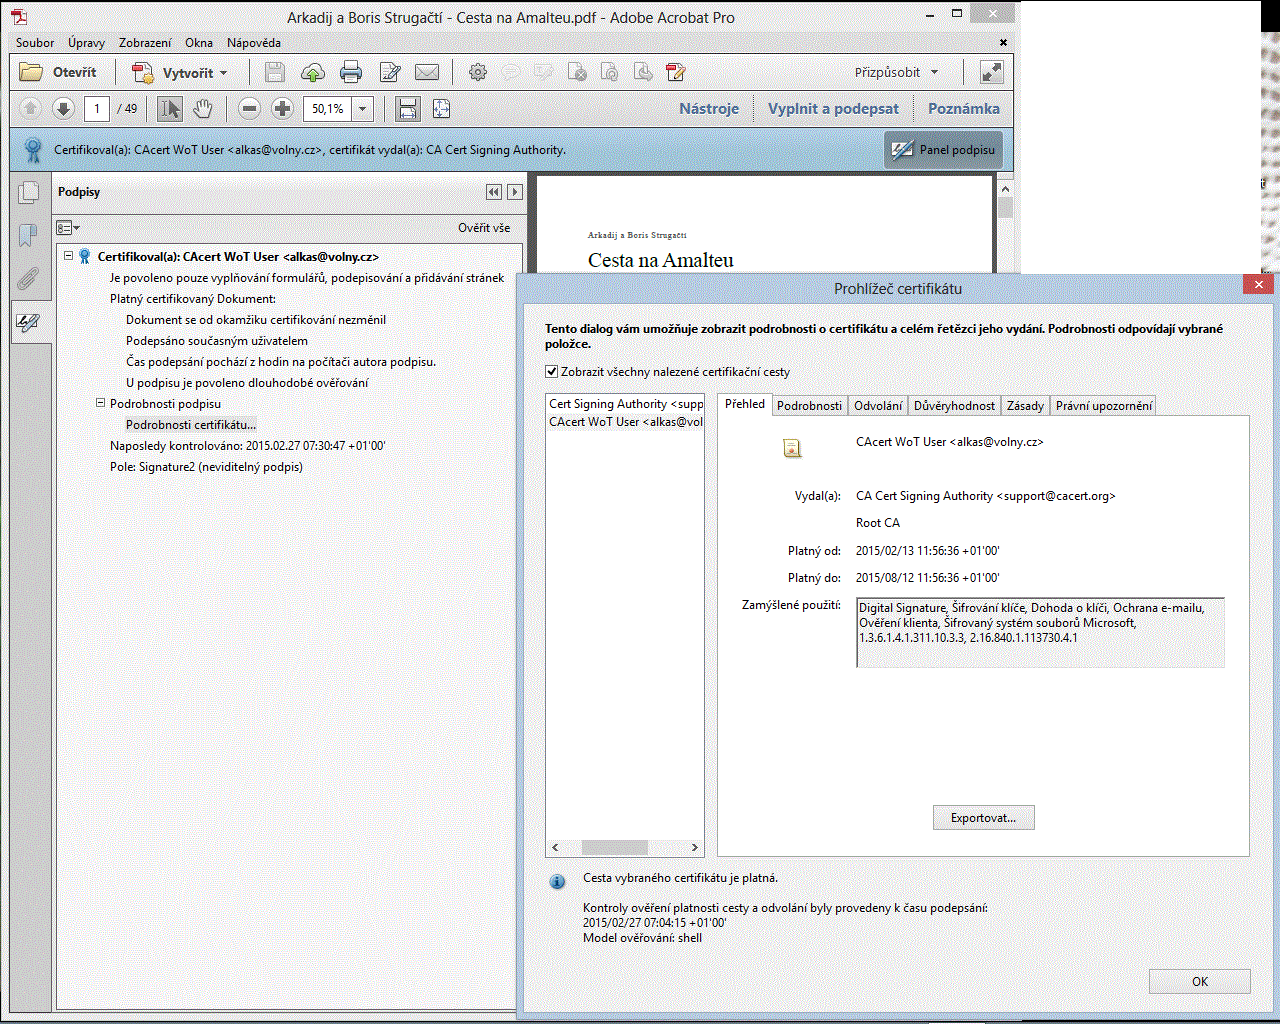Screen dimensions: 1280x1024
Task: Click the Zoom out minus icon
Action: (250, 109)
